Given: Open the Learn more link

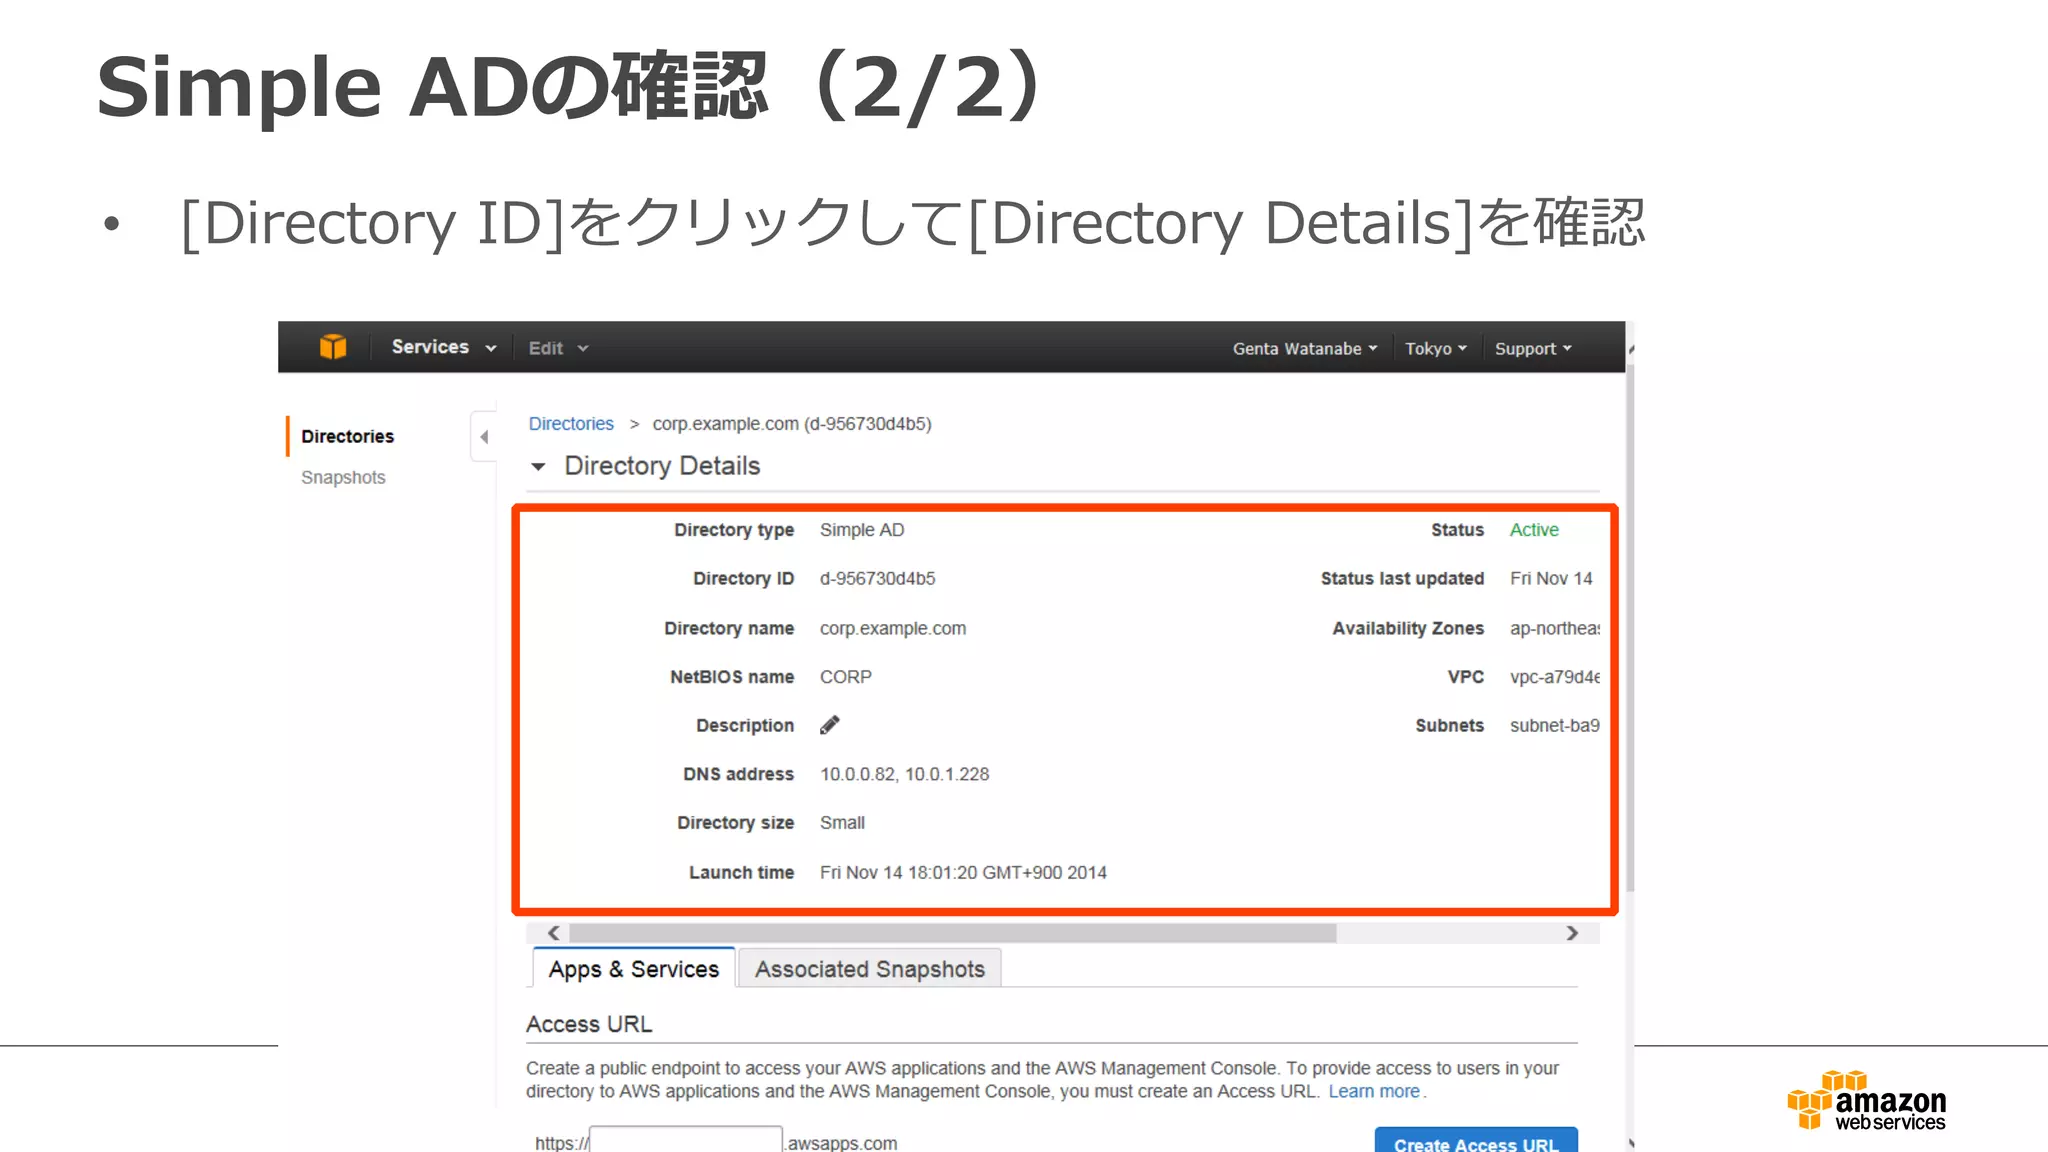Looking at the screenshot, I should pyautogui.click(x=1374, y=1091).
